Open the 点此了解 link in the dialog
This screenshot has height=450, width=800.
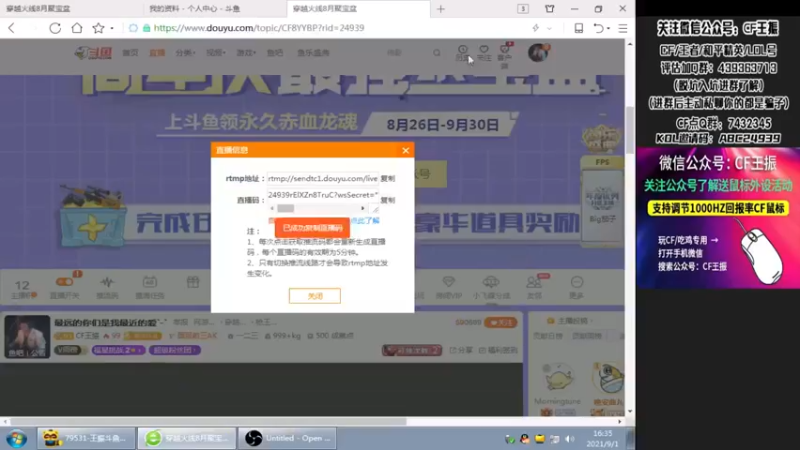365,220
